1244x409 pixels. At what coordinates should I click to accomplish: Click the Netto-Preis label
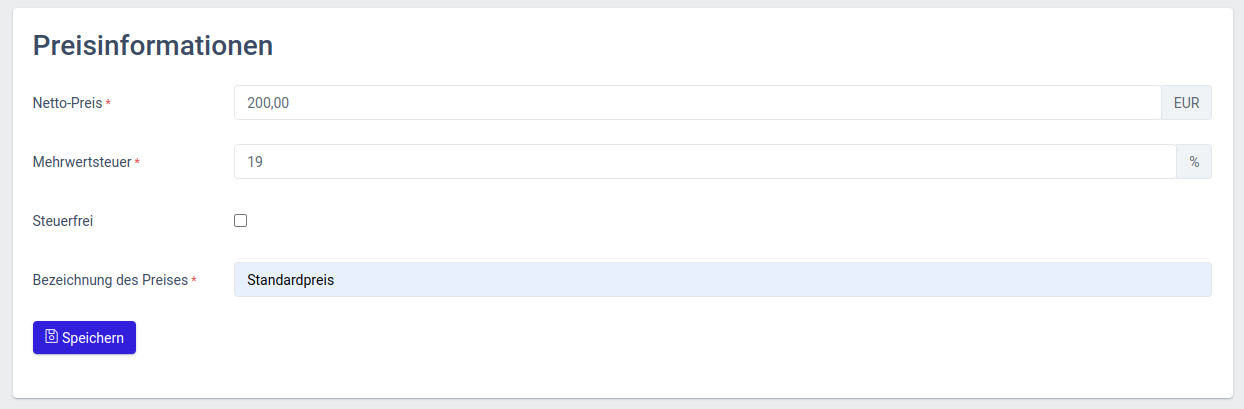point(68,102)
